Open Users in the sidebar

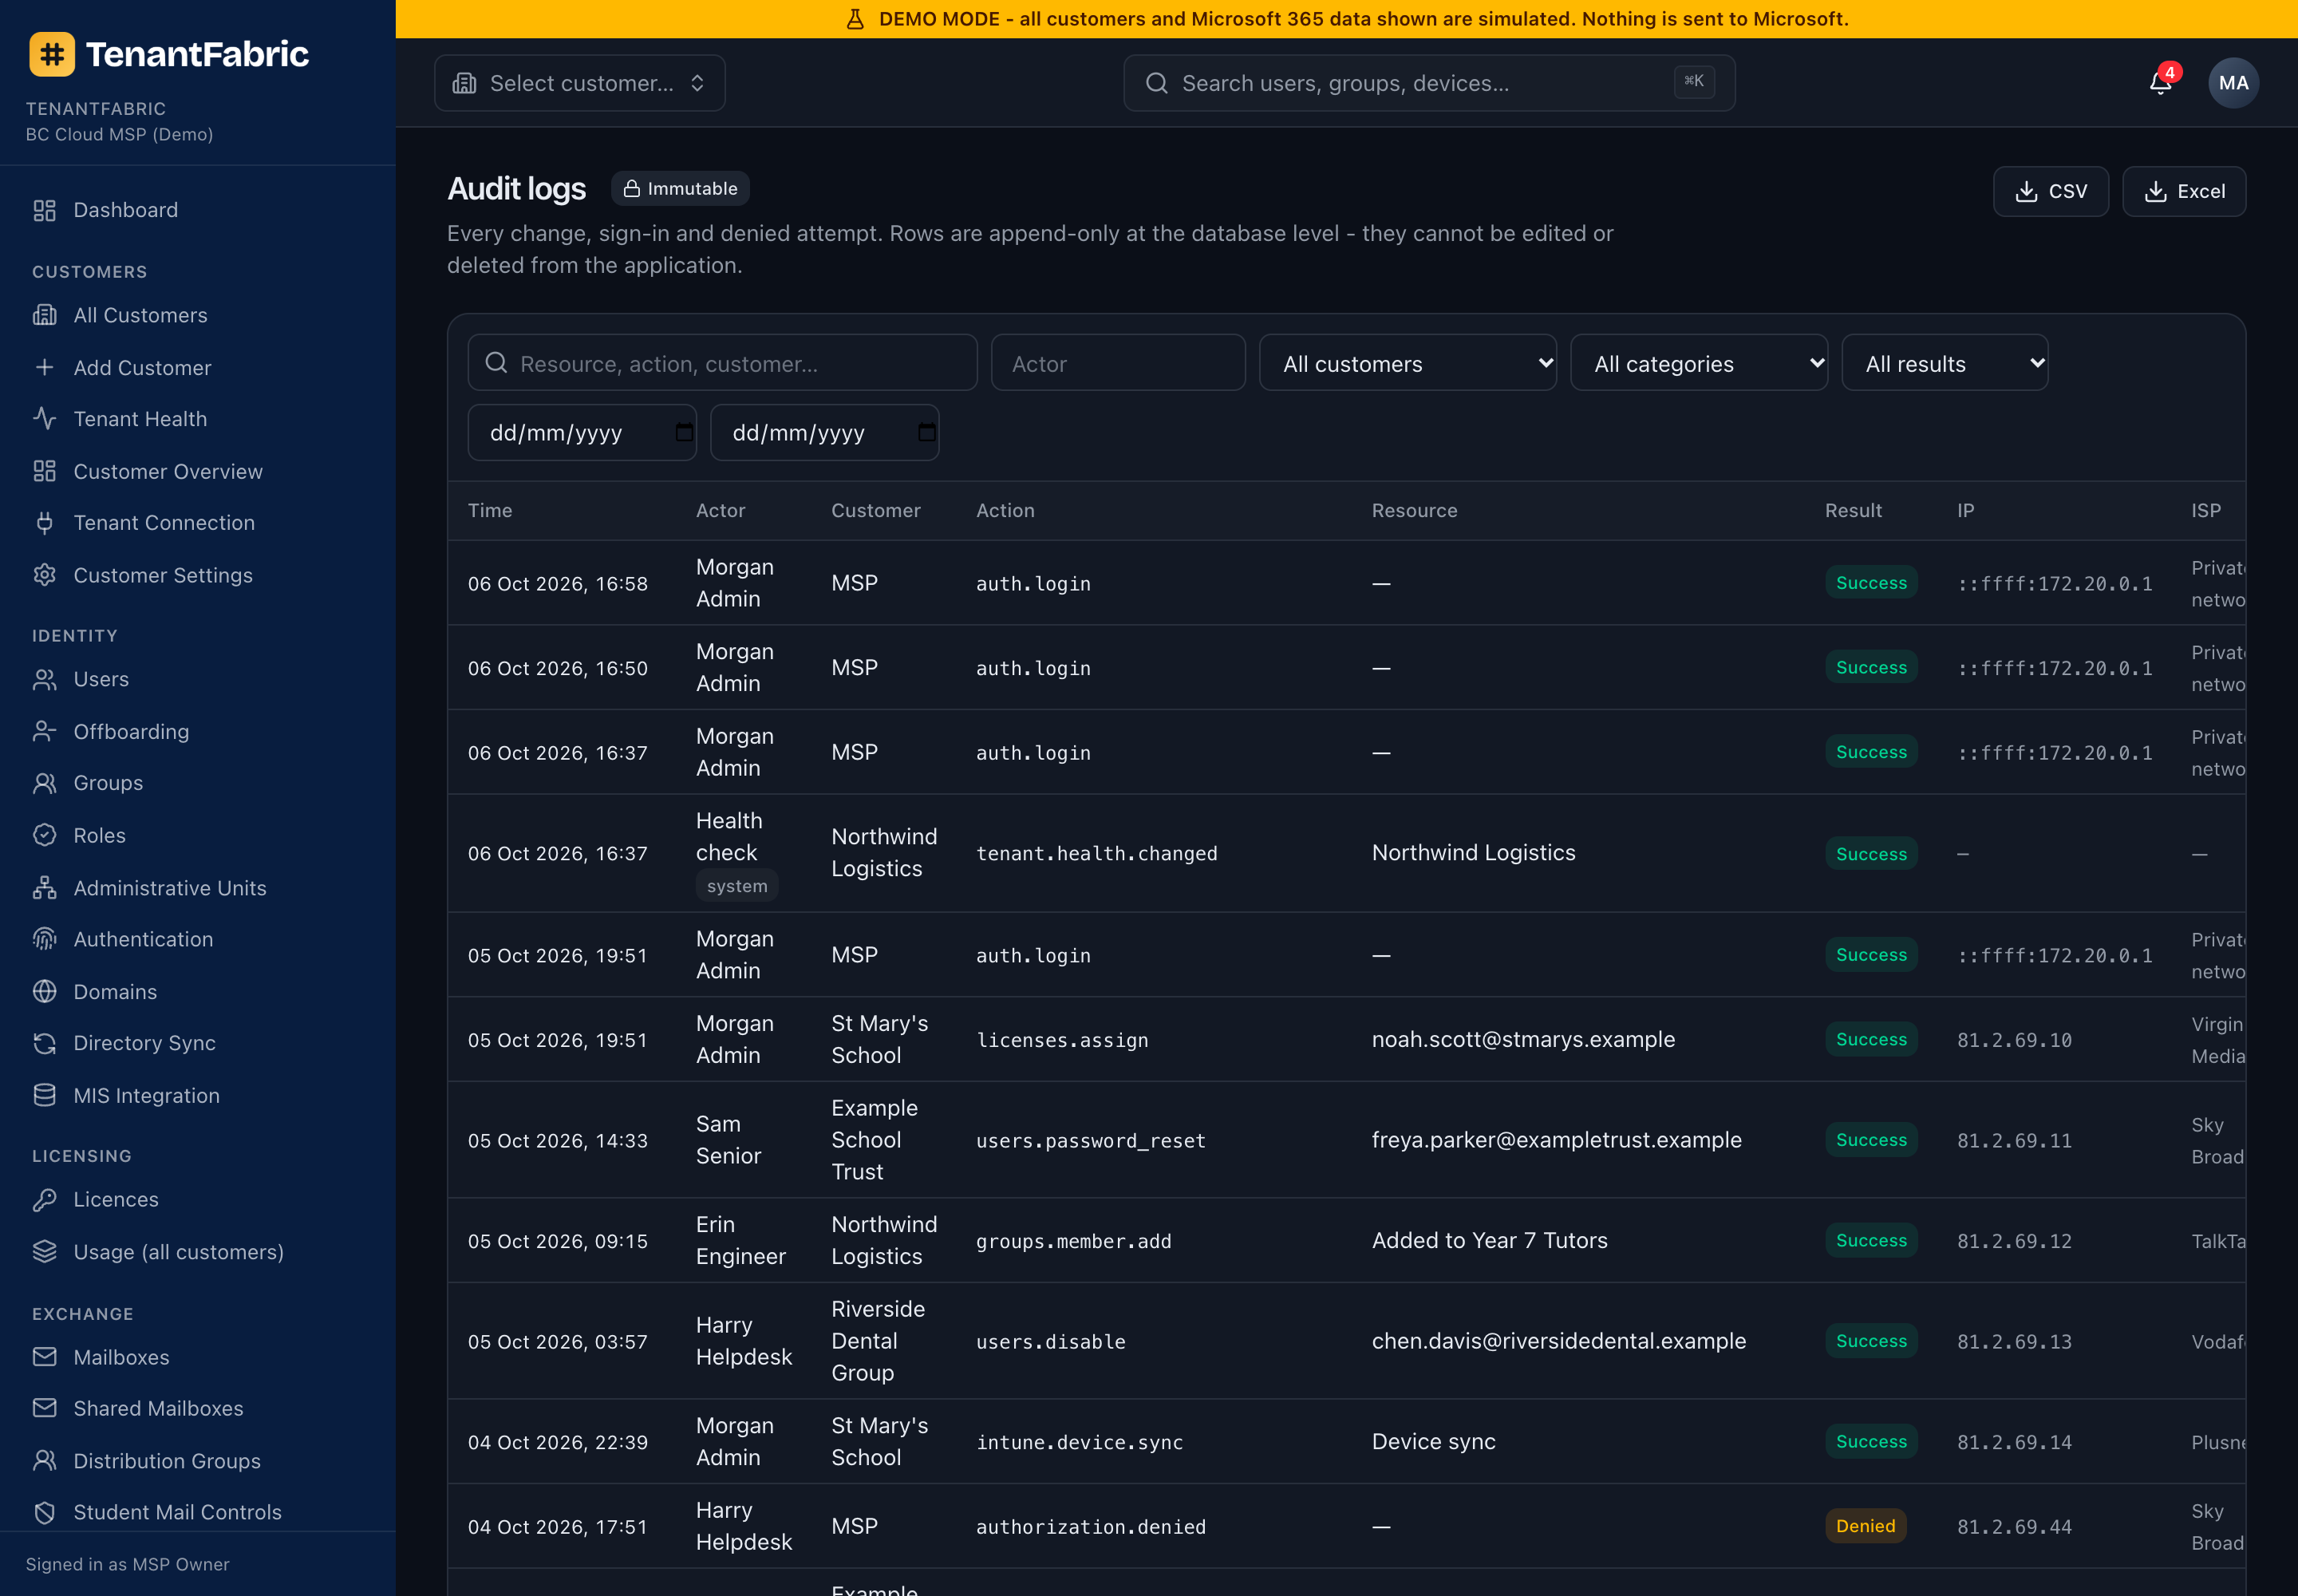101,679
